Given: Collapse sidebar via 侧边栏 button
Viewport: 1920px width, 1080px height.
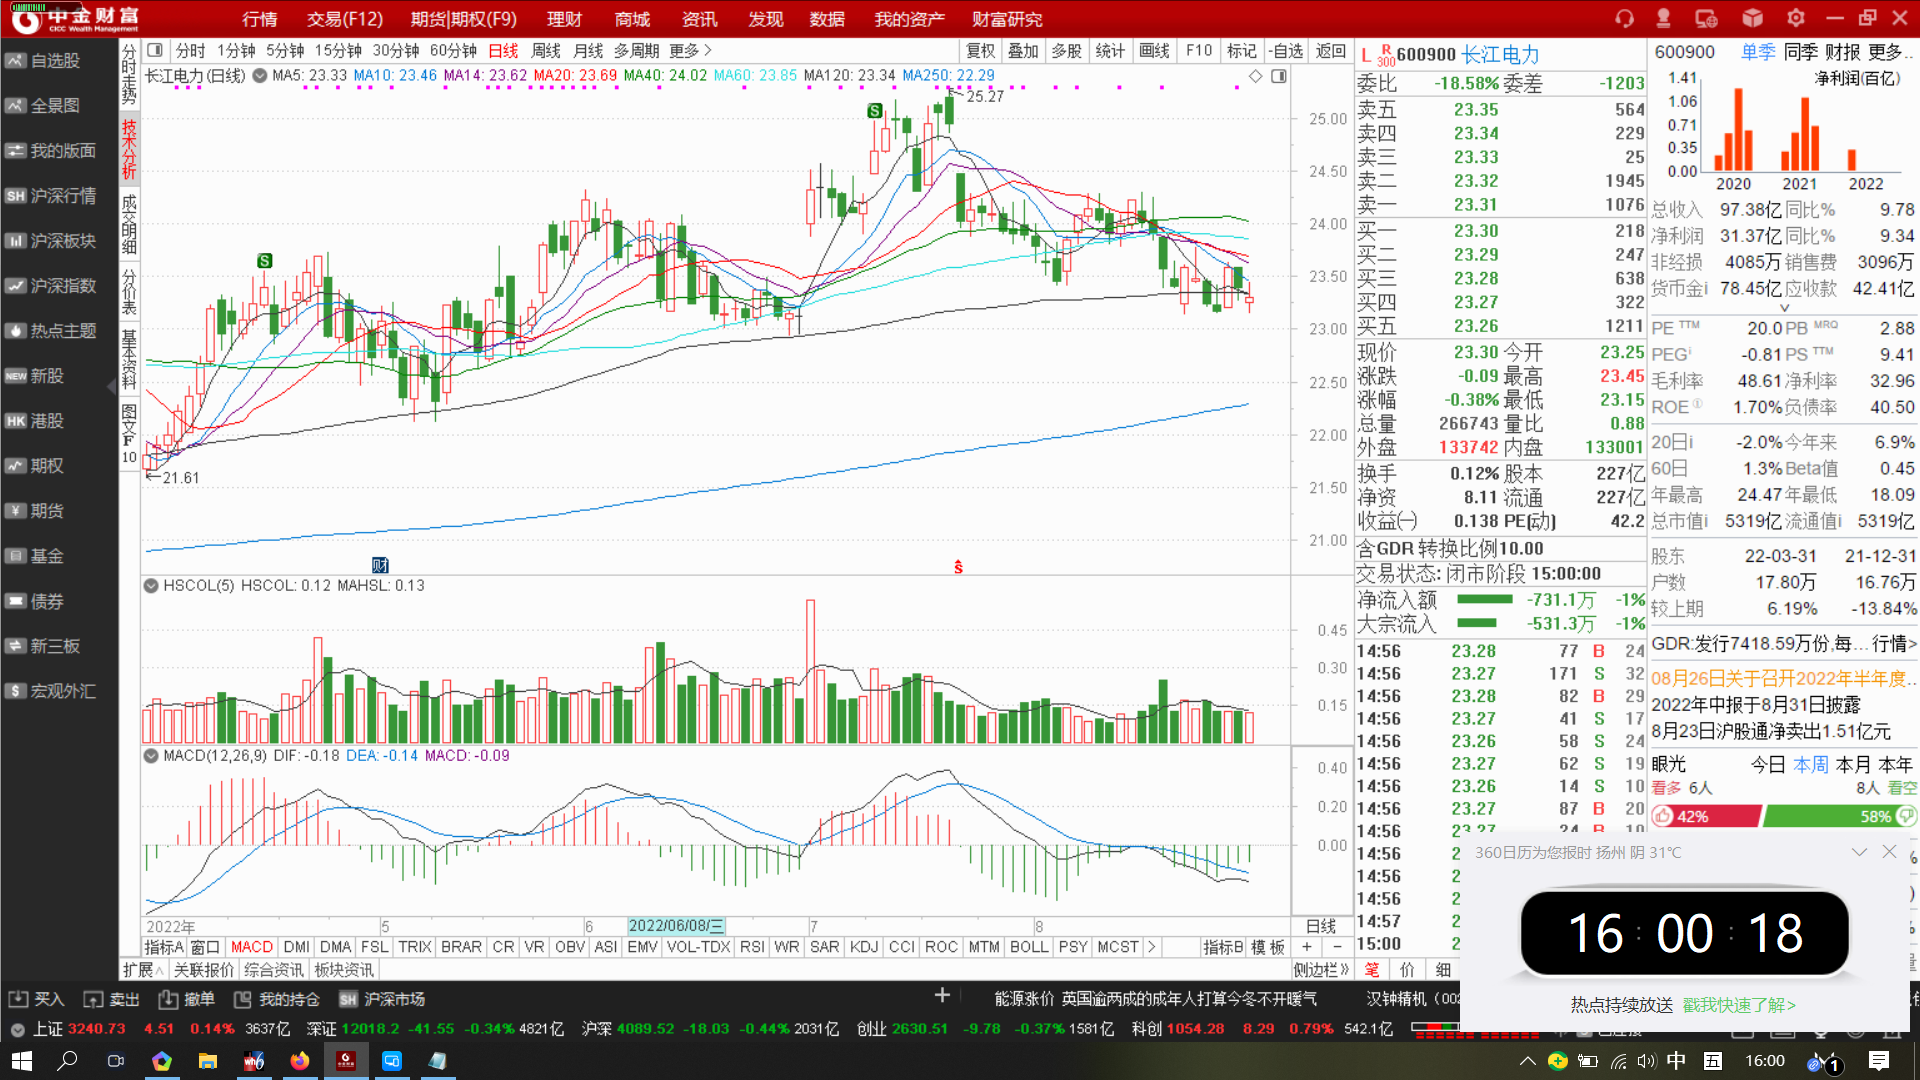Looking at the screenshot, I should tap(1321, 970).
